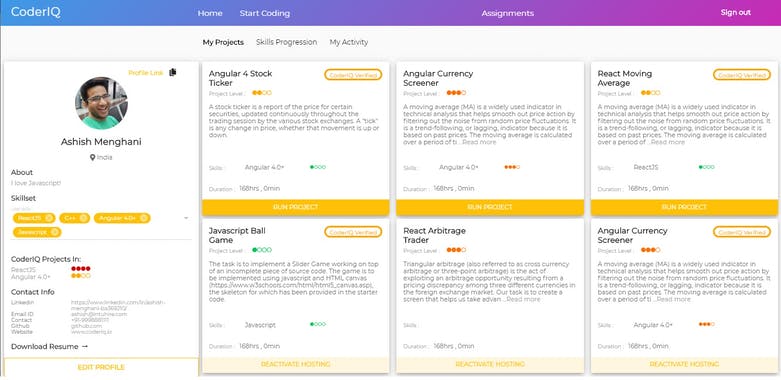Screen dimensions: 781x380
Task: Open the Angular 4 Stock Ticker title
Action: tap(241, 78)
